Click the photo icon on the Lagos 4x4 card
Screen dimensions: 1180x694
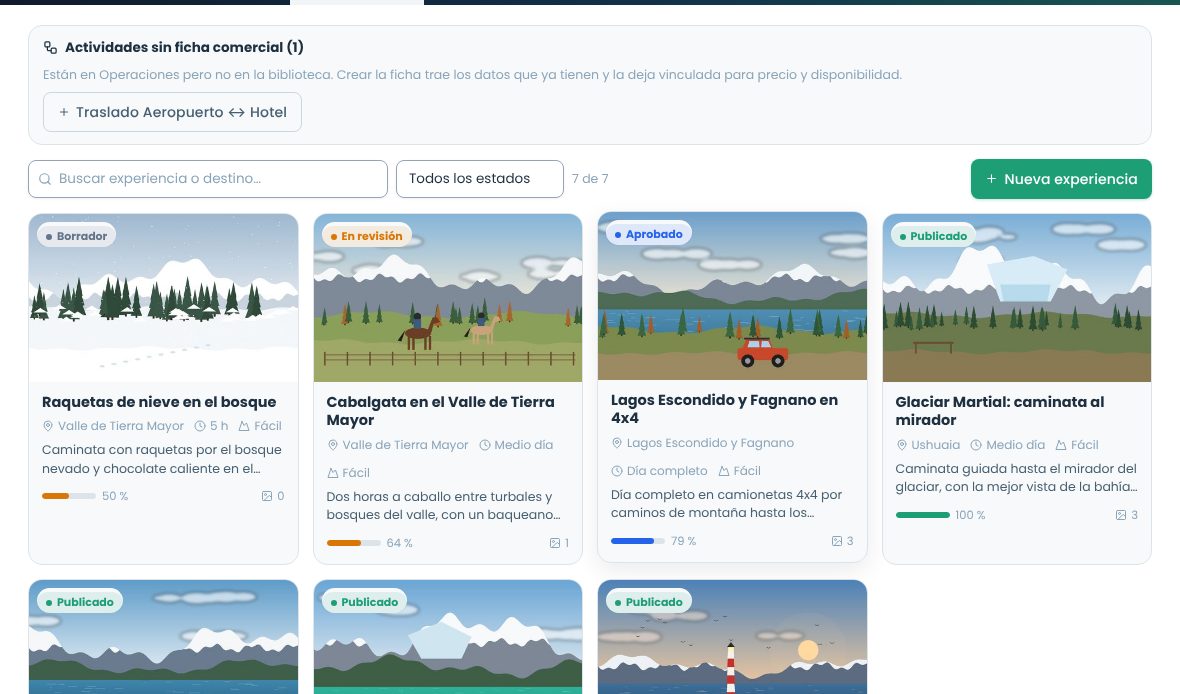(x=837, y=541)
